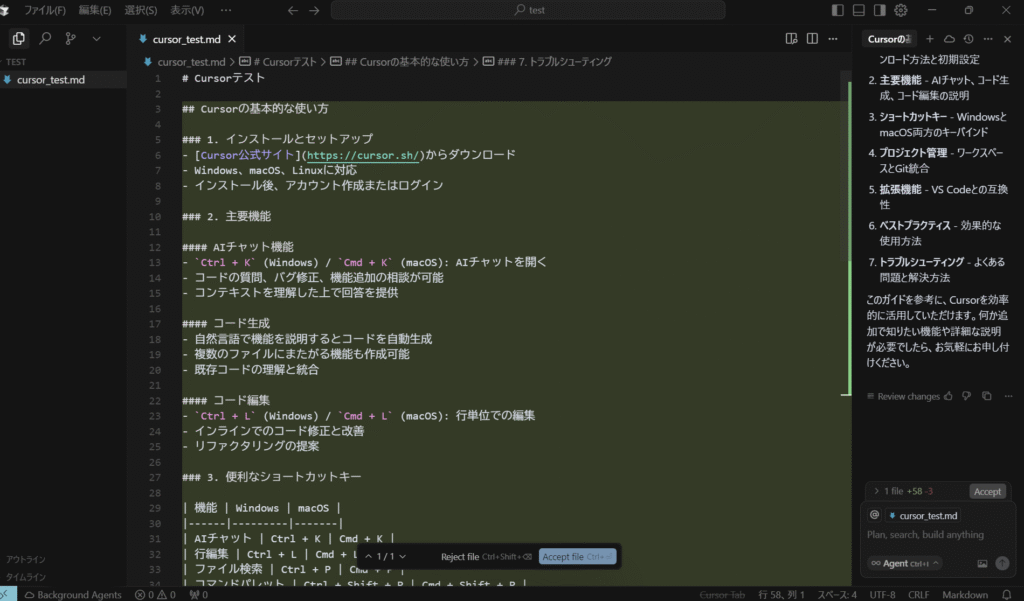
Task: Open Background Agents from status bar
Action: tap(72, 594)
